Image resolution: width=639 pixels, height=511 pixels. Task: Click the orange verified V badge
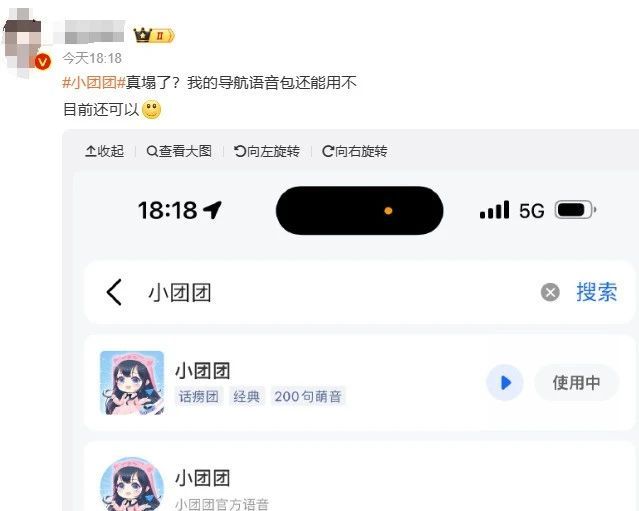[42, 62]
